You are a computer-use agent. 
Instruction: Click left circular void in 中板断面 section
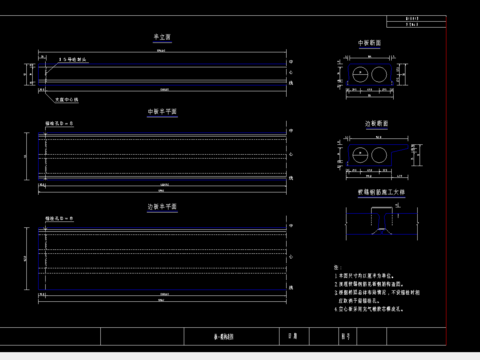tap(360, 75)
